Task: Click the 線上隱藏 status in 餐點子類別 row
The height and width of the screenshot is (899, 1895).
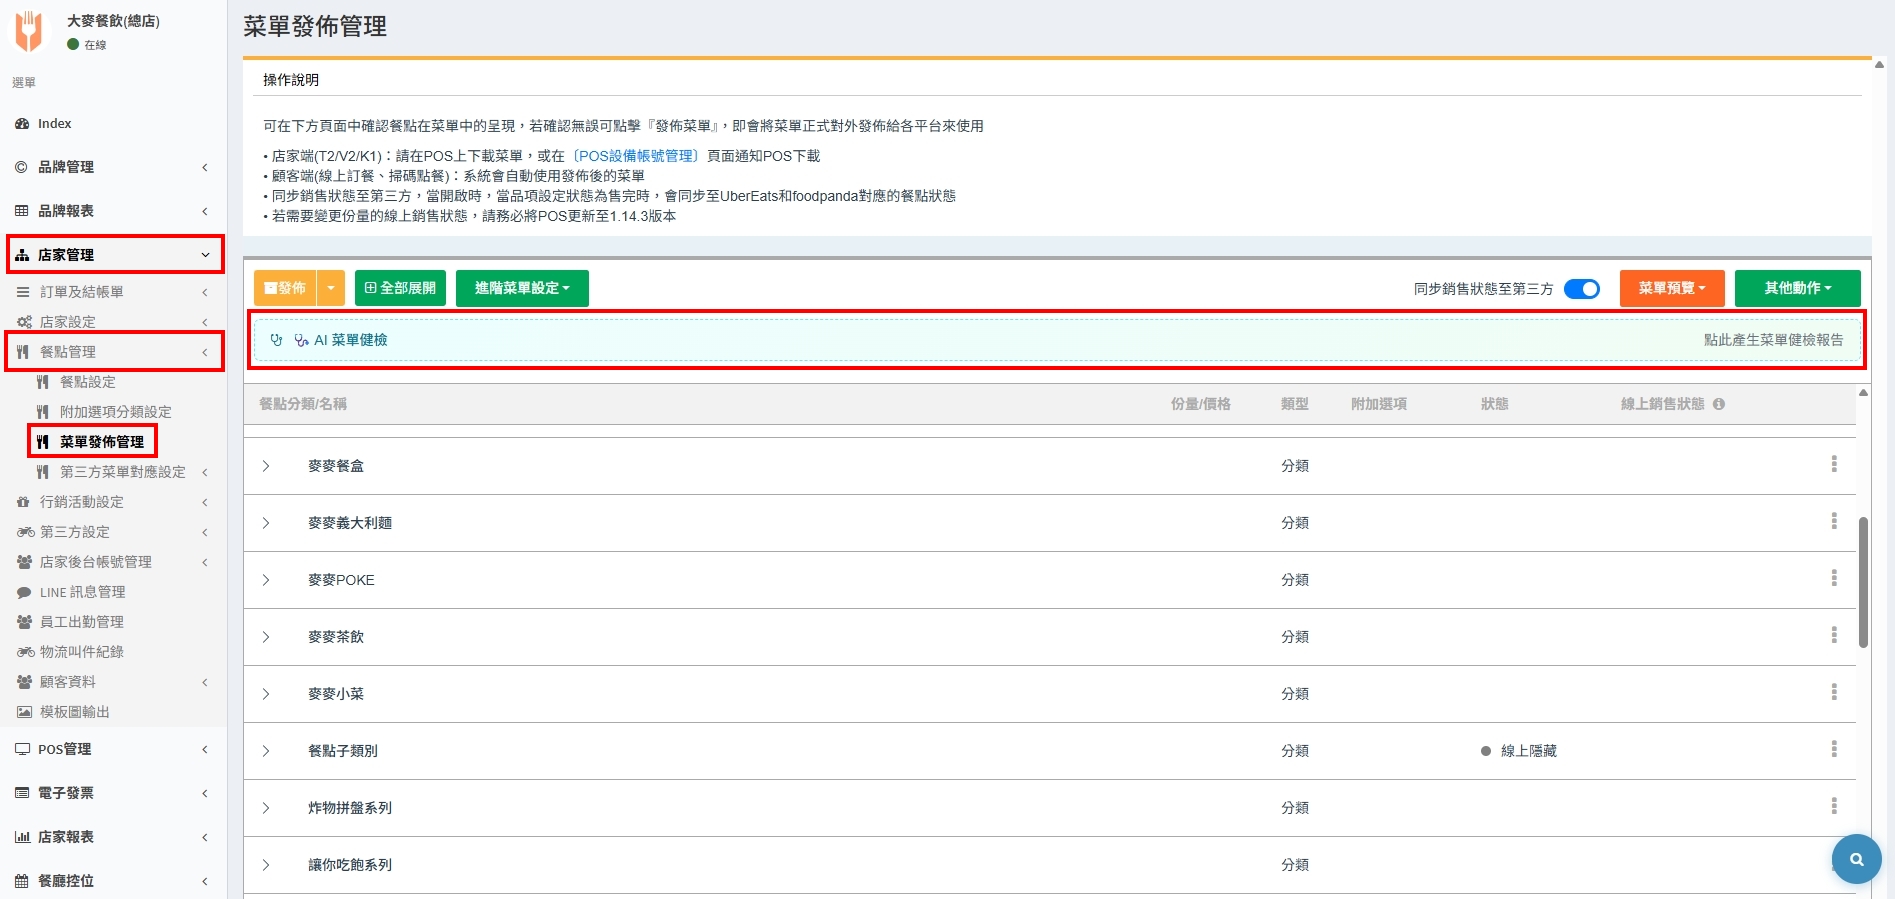Action: pyautogui.click(x=1519, y=751)
